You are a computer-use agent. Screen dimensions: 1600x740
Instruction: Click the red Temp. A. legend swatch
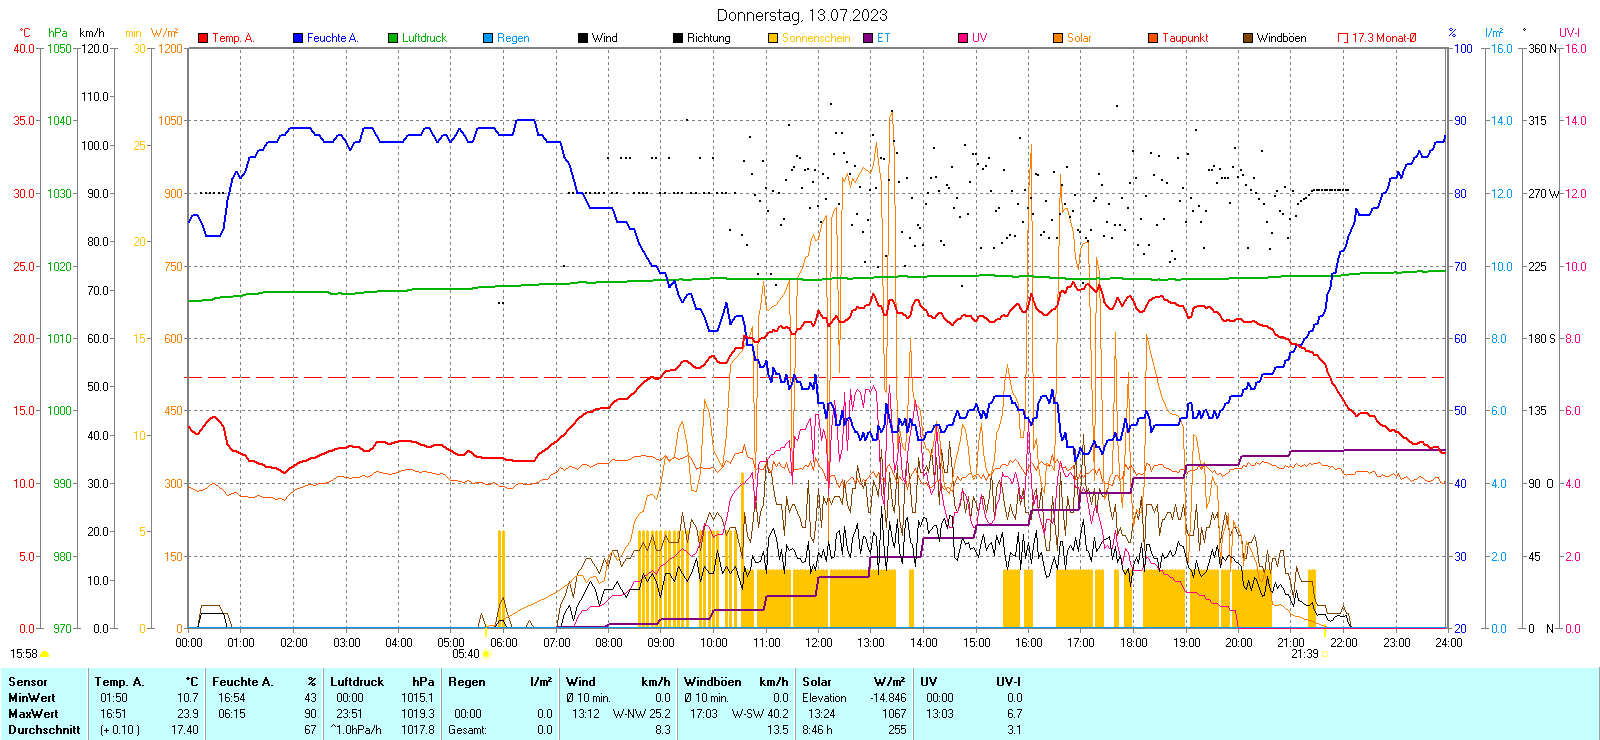(x=203, y=38)
